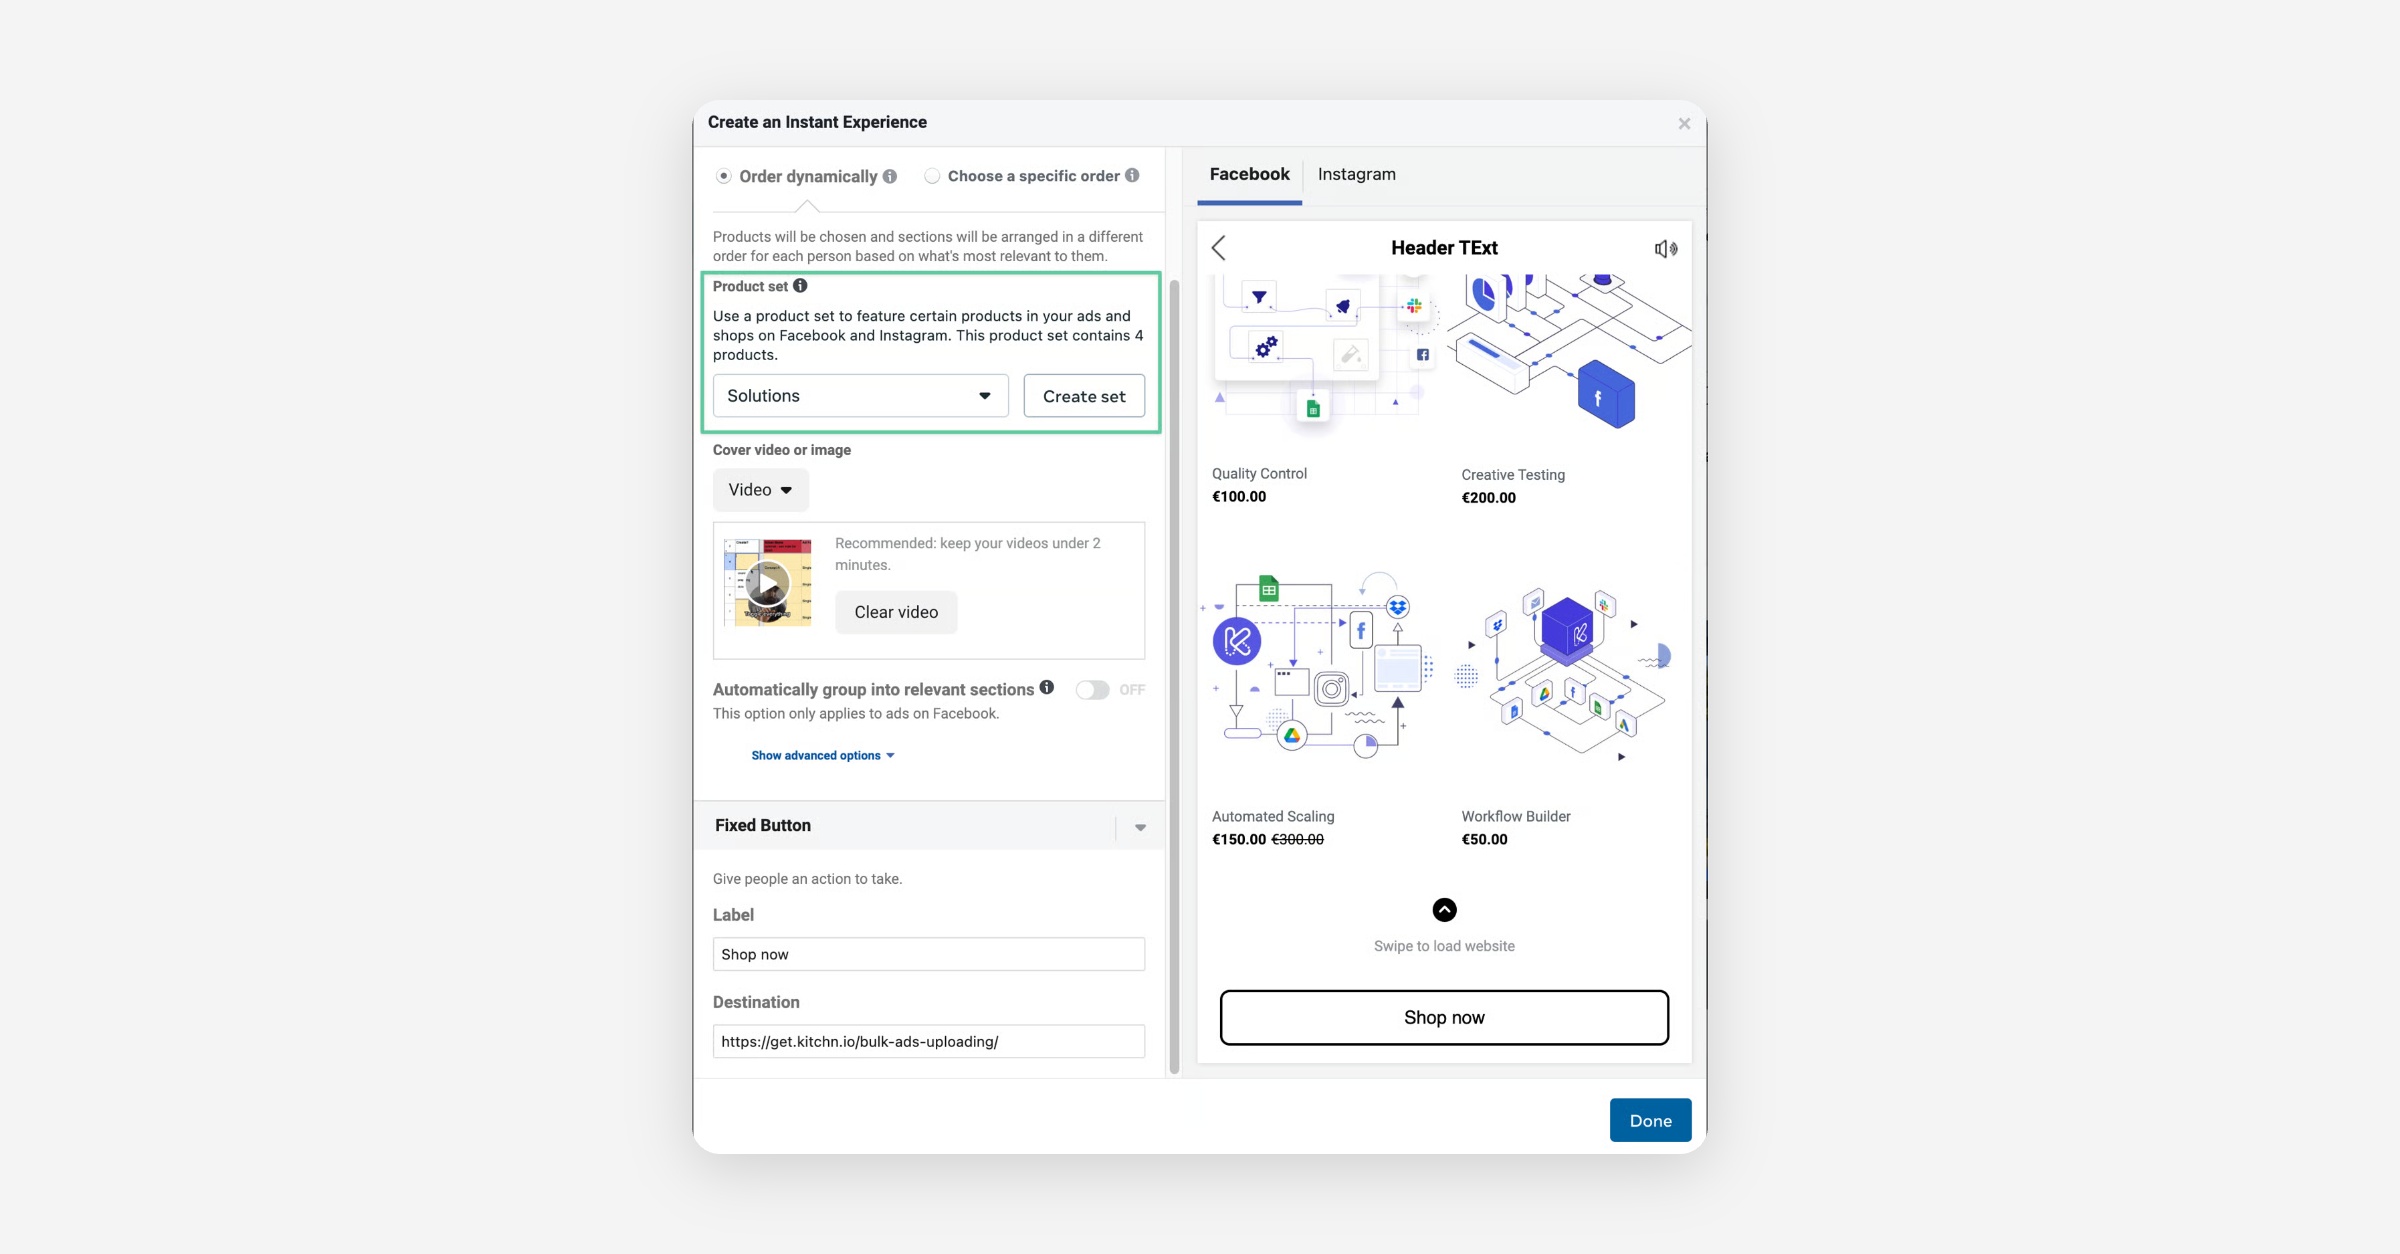Viewport: 2400px width, 1254px height.
Task: Click the swipe up chevron circle icon
Action: coord(1444,910)
